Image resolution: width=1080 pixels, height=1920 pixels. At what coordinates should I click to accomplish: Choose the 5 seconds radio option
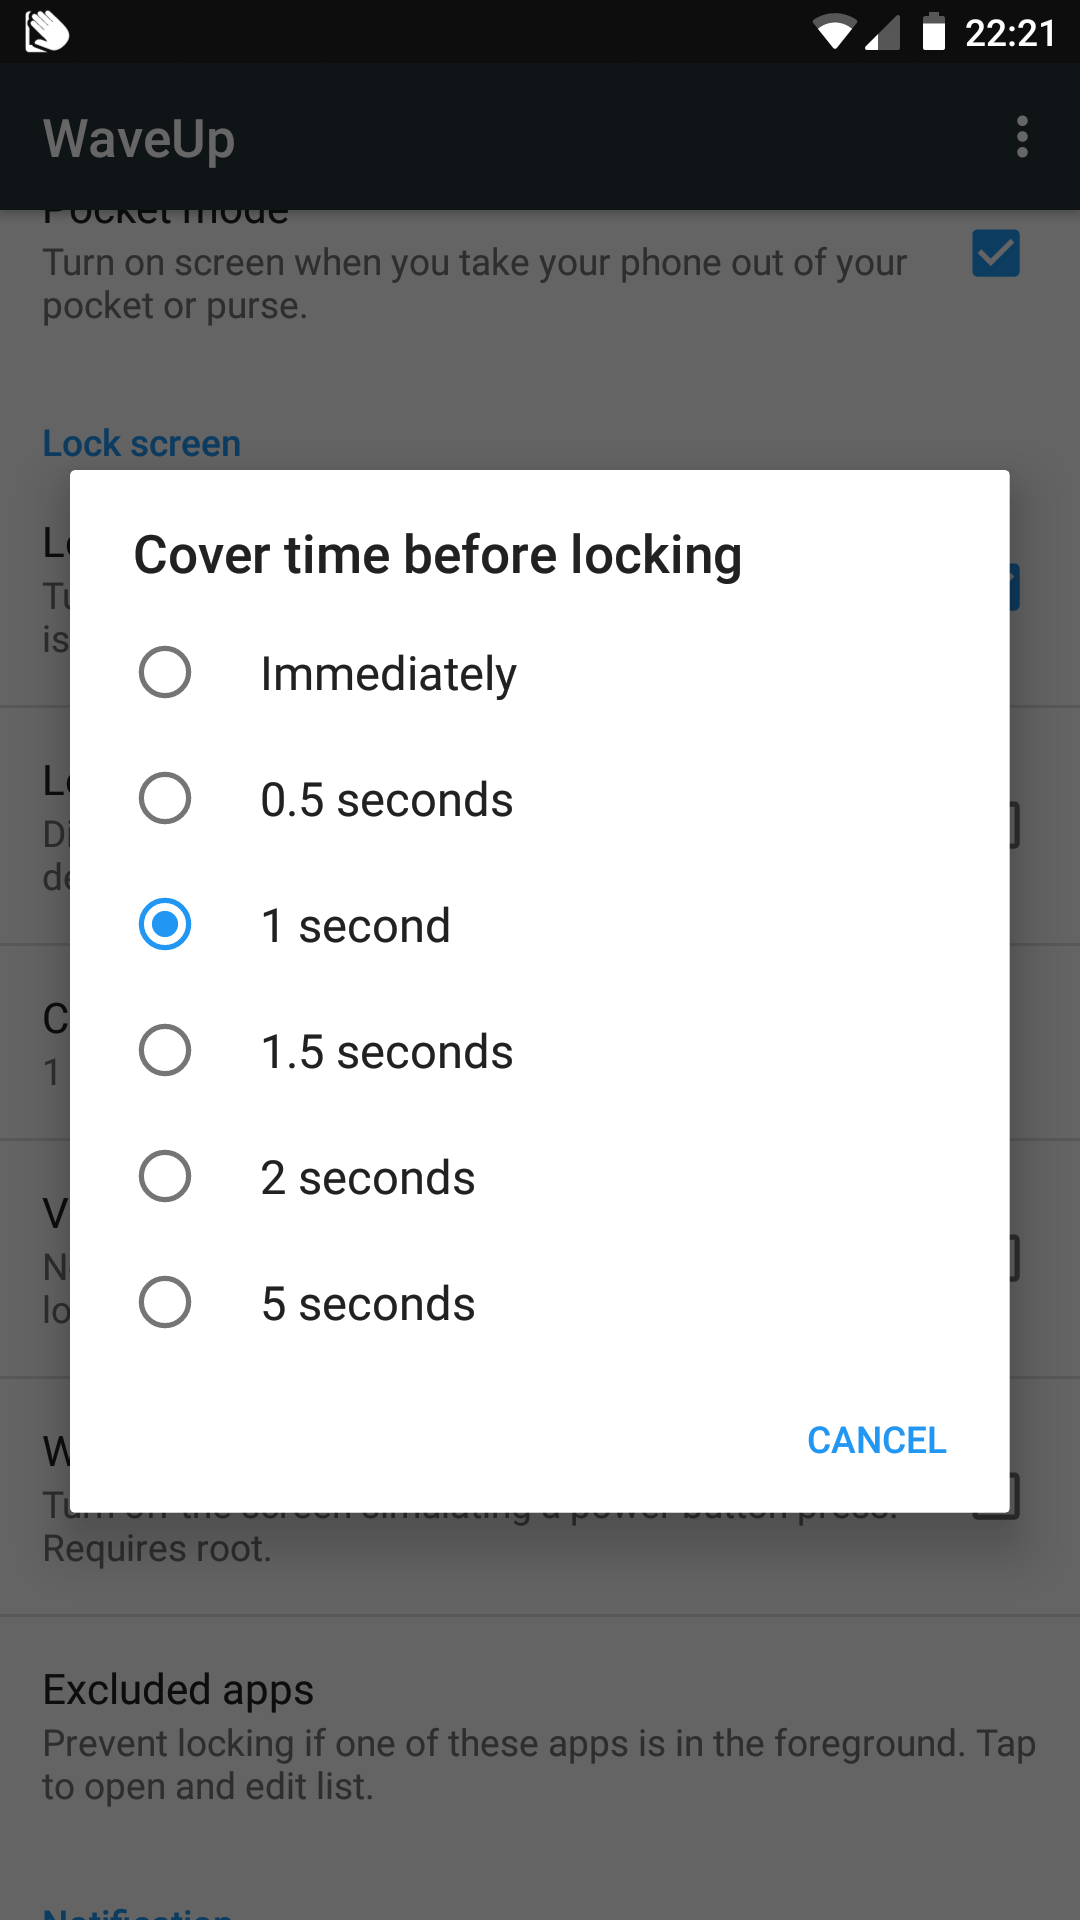pos(165,1302)
